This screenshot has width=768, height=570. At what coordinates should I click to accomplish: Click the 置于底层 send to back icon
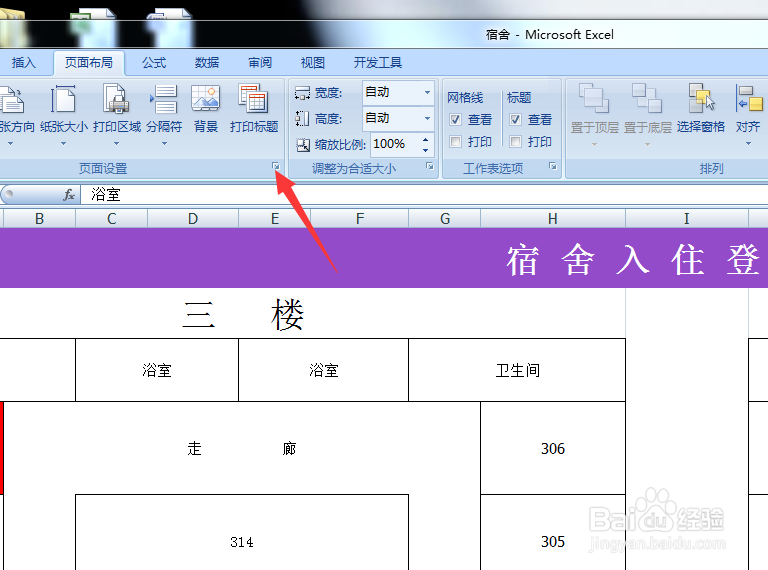point(647,98)
